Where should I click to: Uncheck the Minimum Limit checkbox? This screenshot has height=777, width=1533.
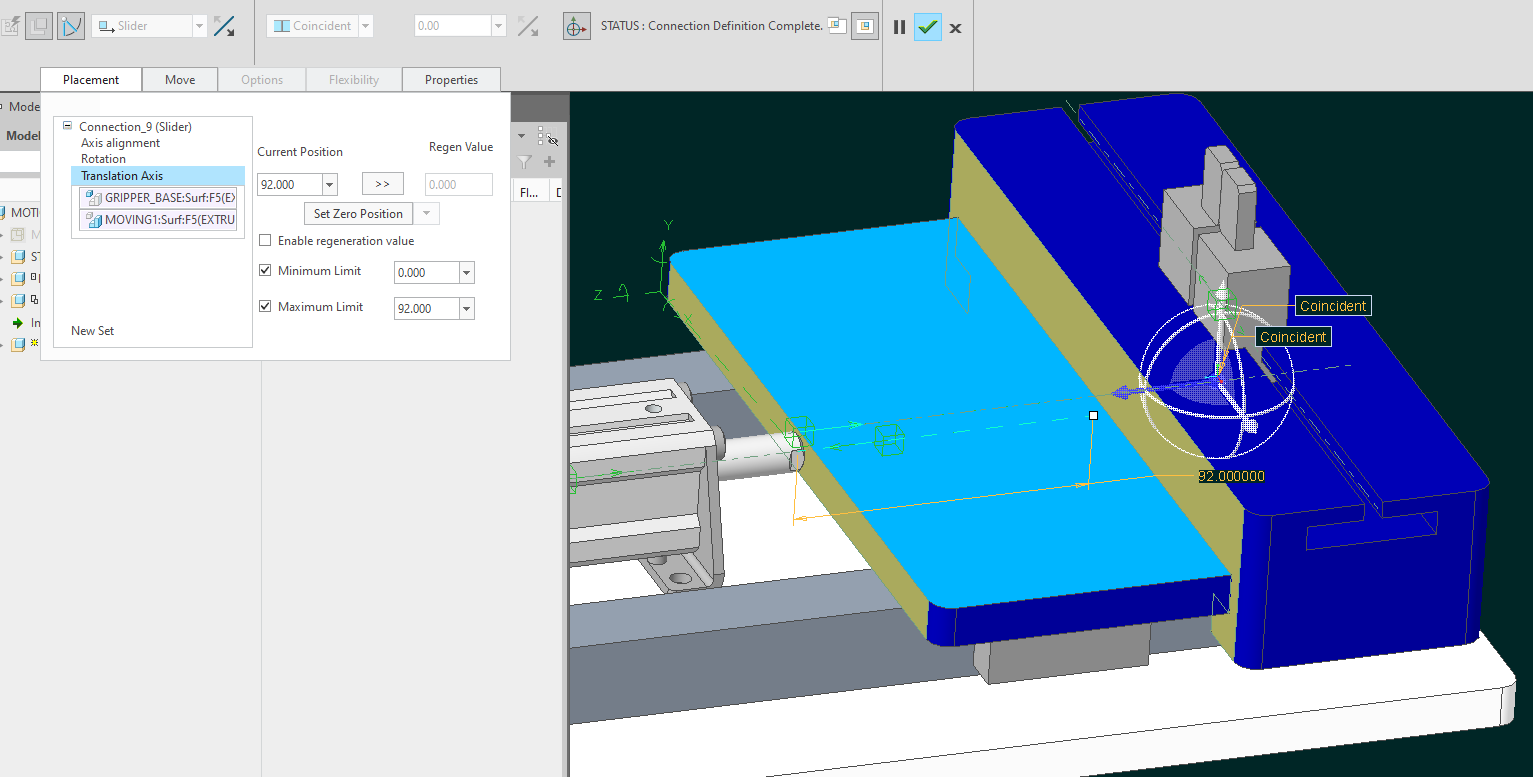point(265,271)
